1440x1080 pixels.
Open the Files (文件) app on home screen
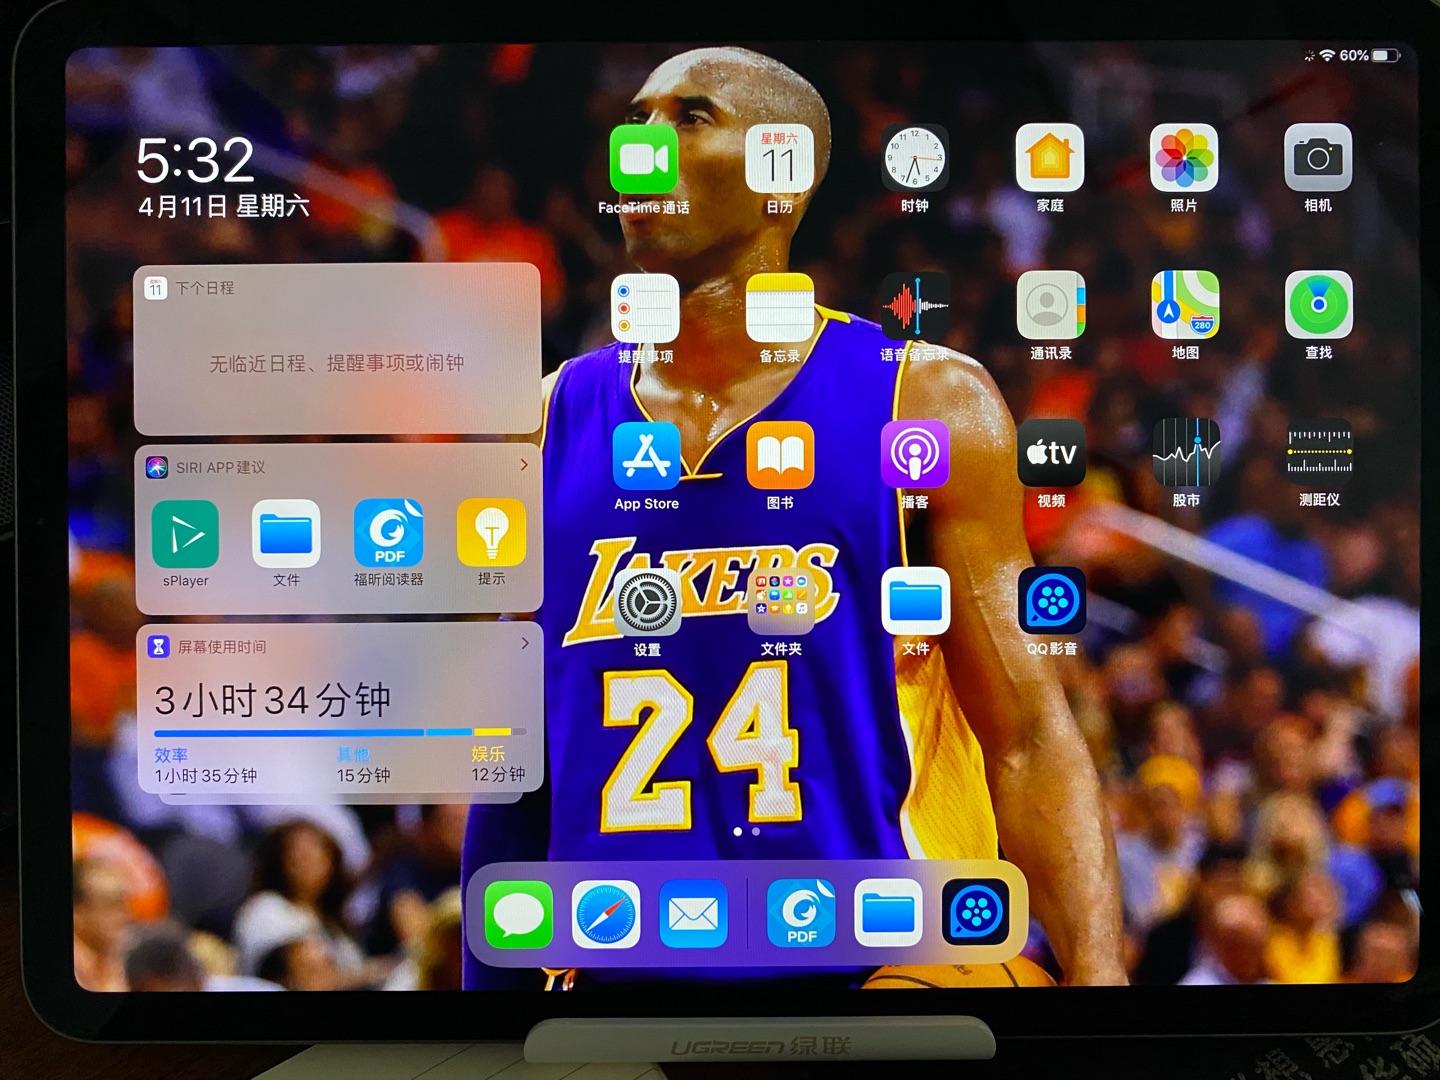916,601
